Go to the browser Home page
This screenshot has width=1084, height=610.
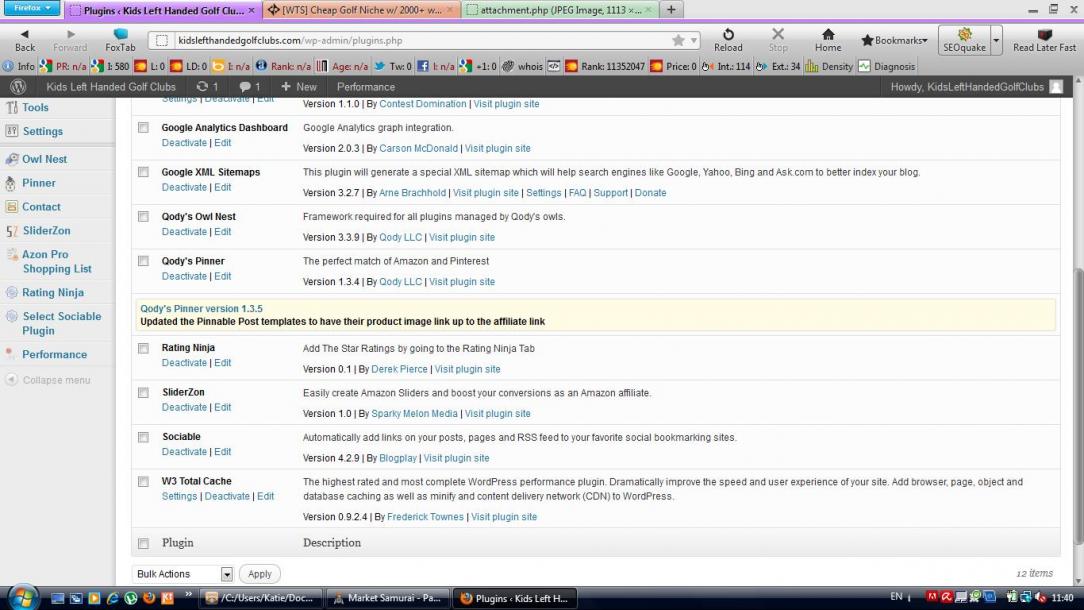pyautogui.click(x=828, y=40)
